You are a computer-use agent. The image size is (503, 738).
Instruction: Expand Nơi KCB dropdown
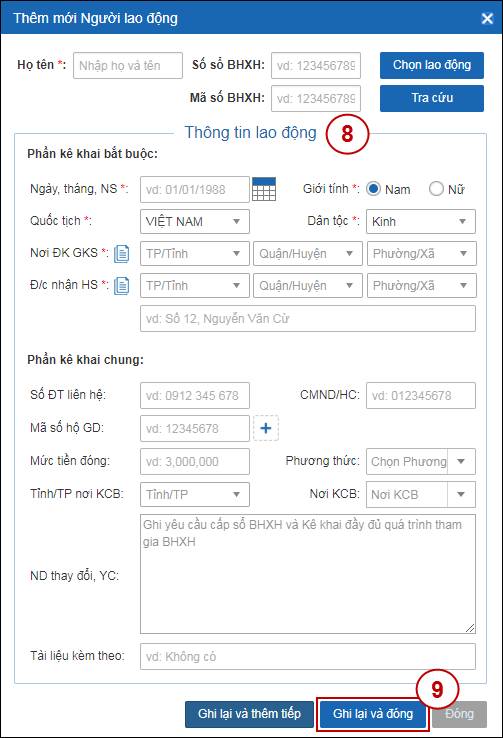pos(421,494)
